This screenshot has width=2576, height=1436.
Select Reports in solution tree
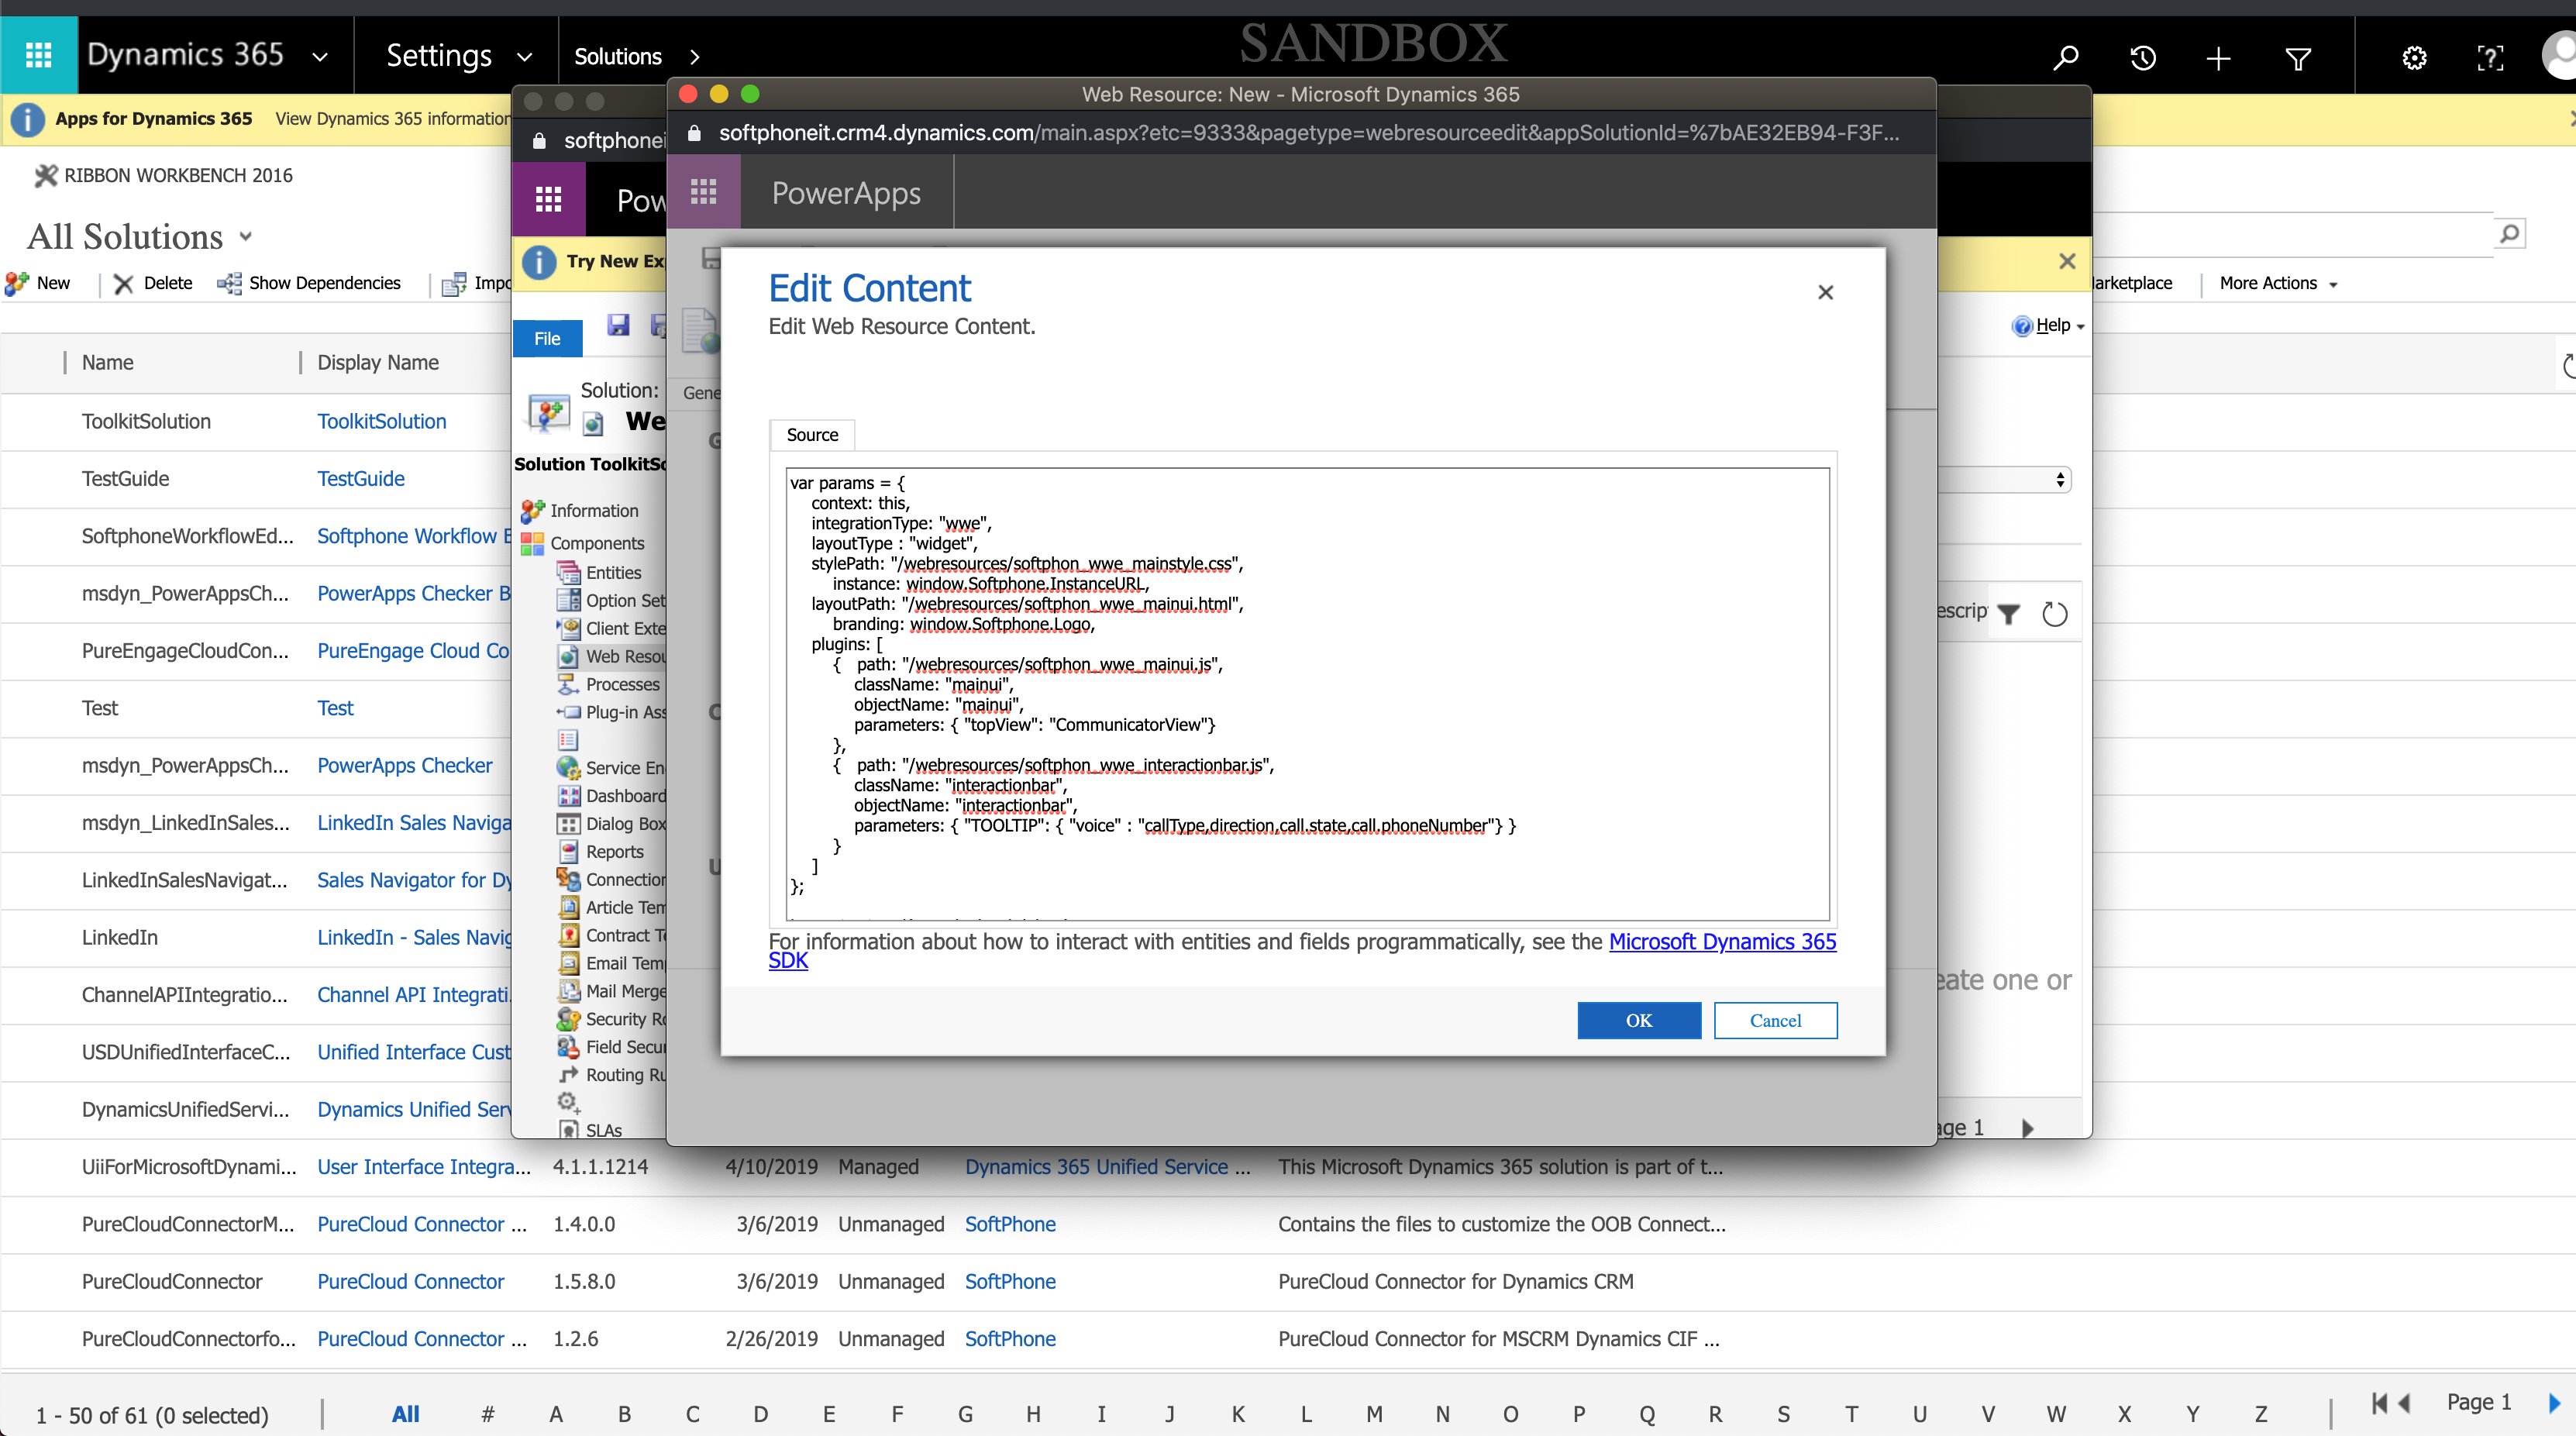614,851
